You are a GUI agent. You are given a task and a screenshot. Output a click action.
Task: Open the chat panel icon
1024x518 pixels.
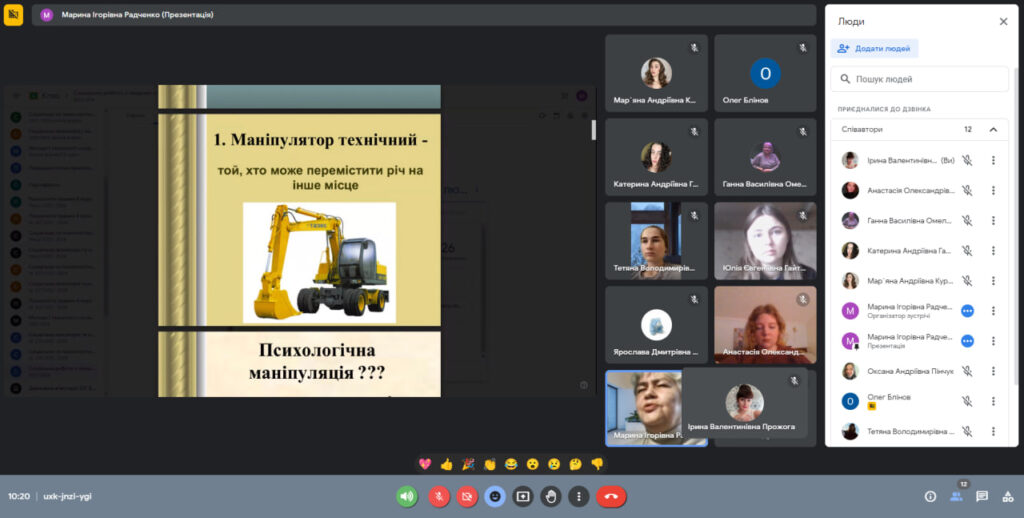tap(982, 496)
